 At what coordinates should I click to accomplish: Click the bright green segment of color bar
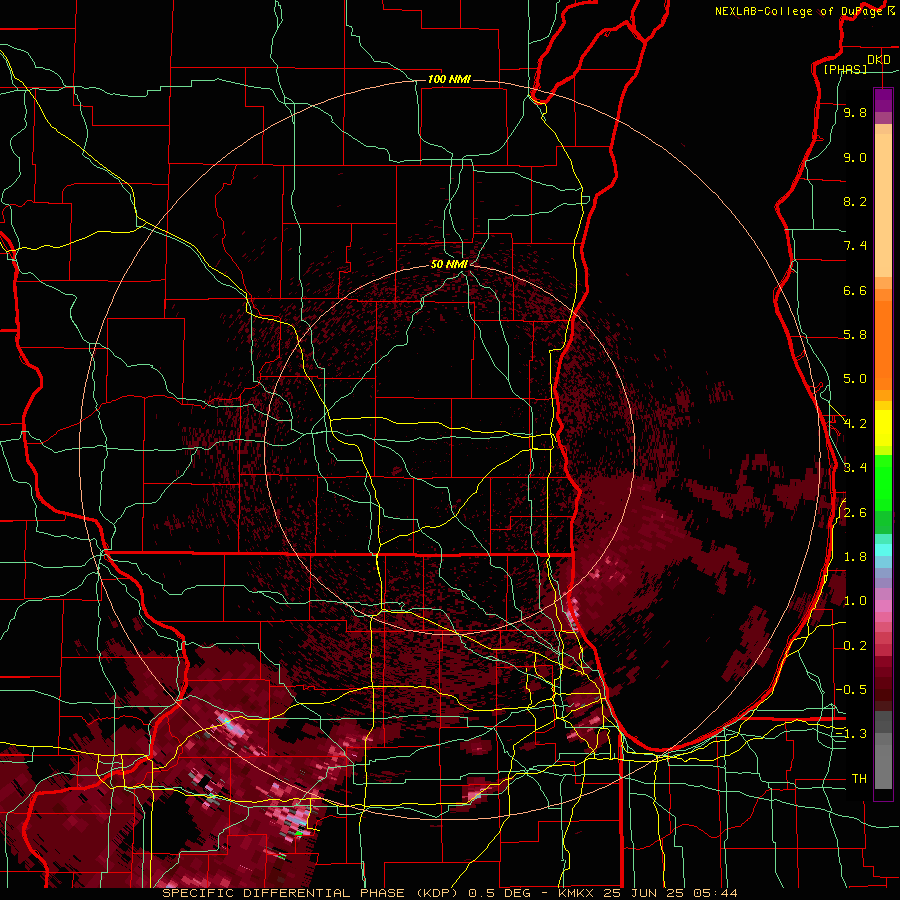[x=883, y=482]
